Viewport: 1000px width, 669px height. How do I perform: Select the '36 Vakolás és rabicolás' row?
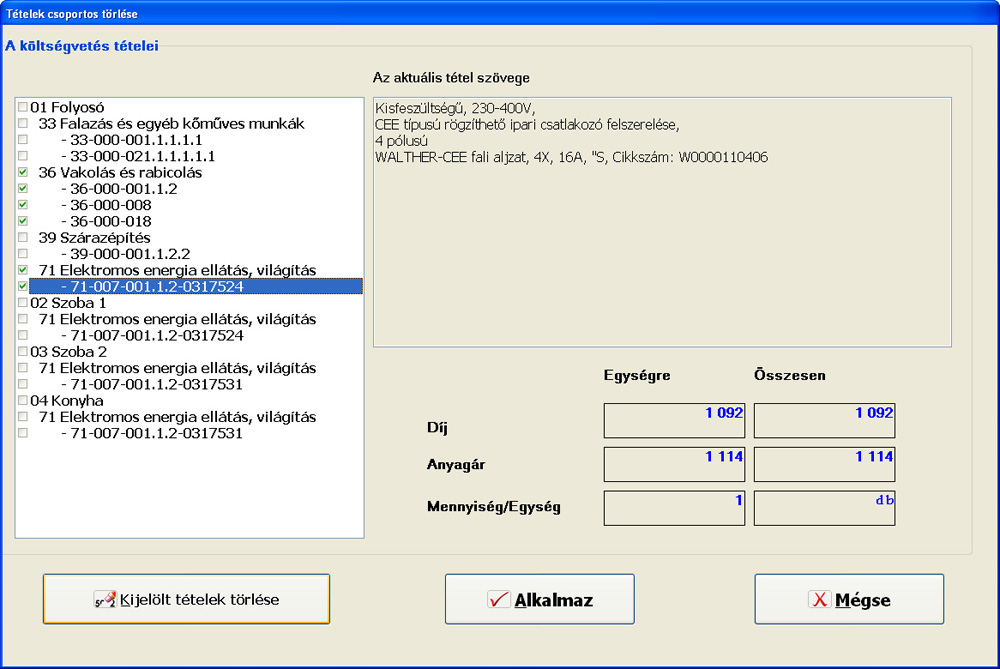pyautogui.click(x=120, y=173)
